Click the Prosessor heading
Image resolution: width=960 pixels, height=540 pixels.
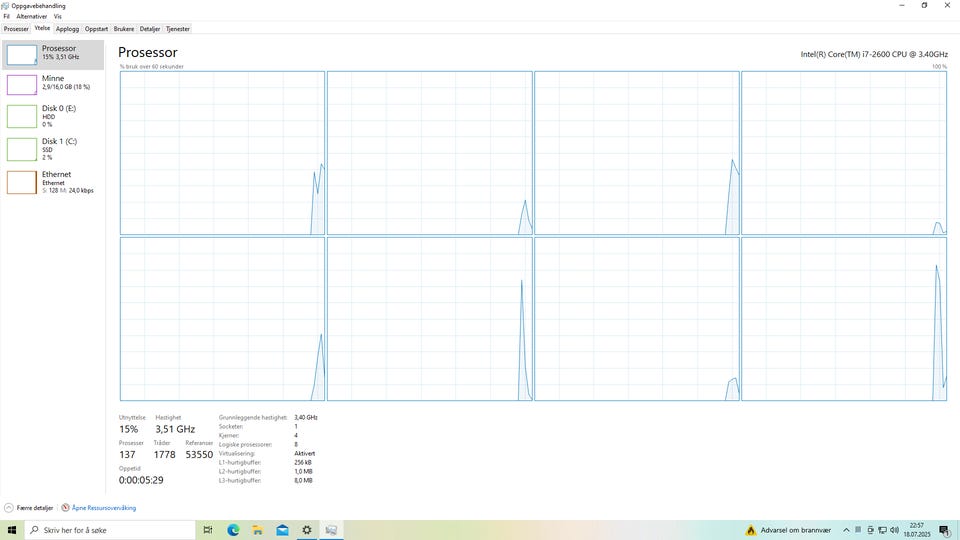click(x=148, y=53)
